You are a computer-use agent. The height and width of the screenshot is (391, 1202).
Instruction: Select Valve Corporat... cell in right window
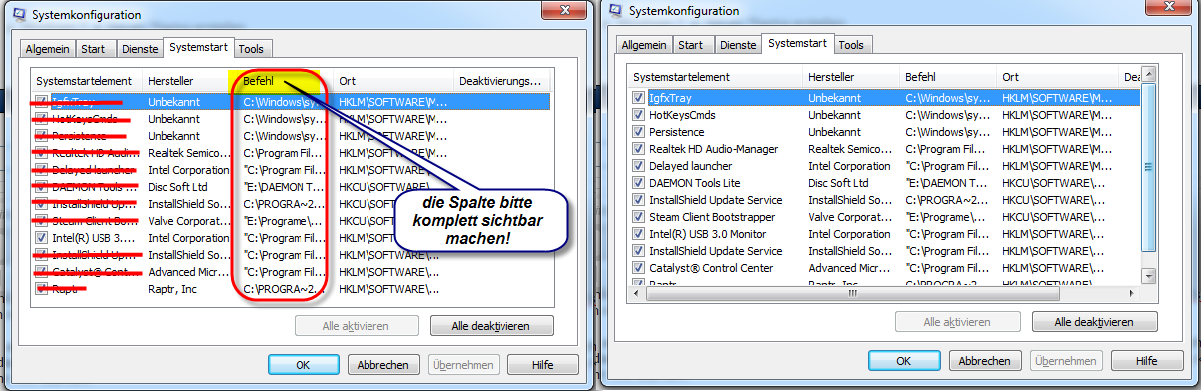click(850, 217)
